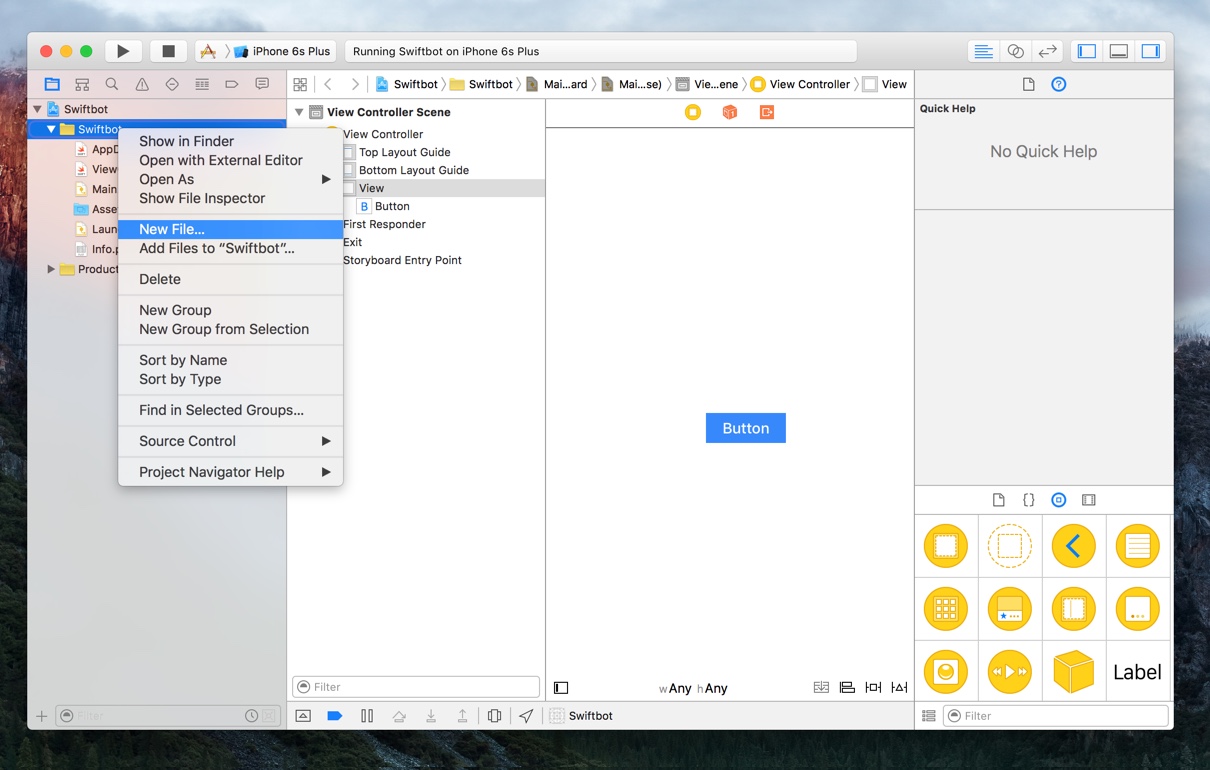Collapse the Swiftbot project disclosure triangle
Viewport: 1210px width, 770px height.
pos(37,109)
